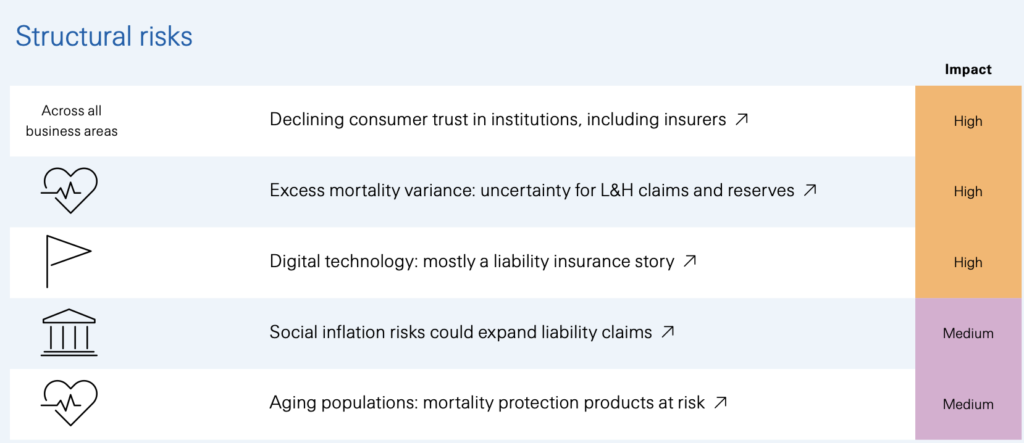Click the courthouse icon beside Social inflation risks
The image size is (1024, 443).
69,333
